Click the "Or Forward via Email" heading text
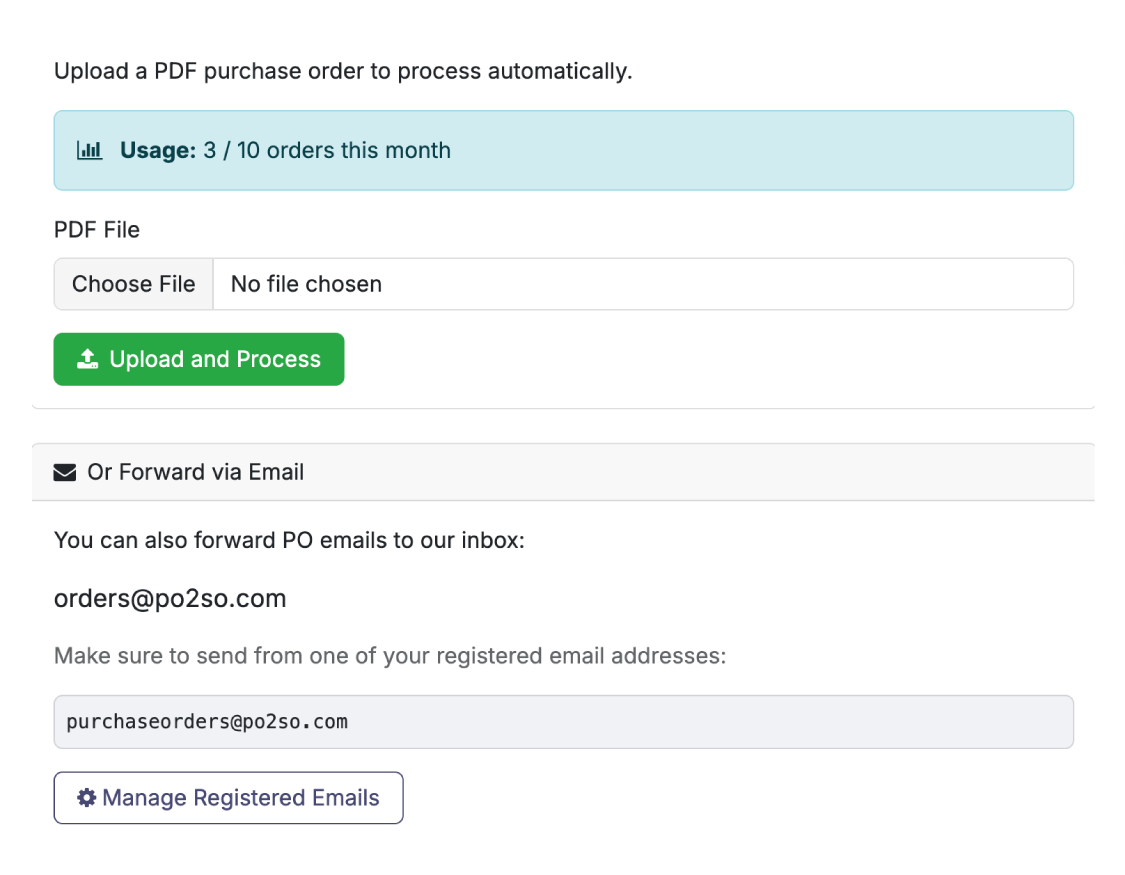The height and width of the screenshot is (875, 1125). tap(196, 472)
